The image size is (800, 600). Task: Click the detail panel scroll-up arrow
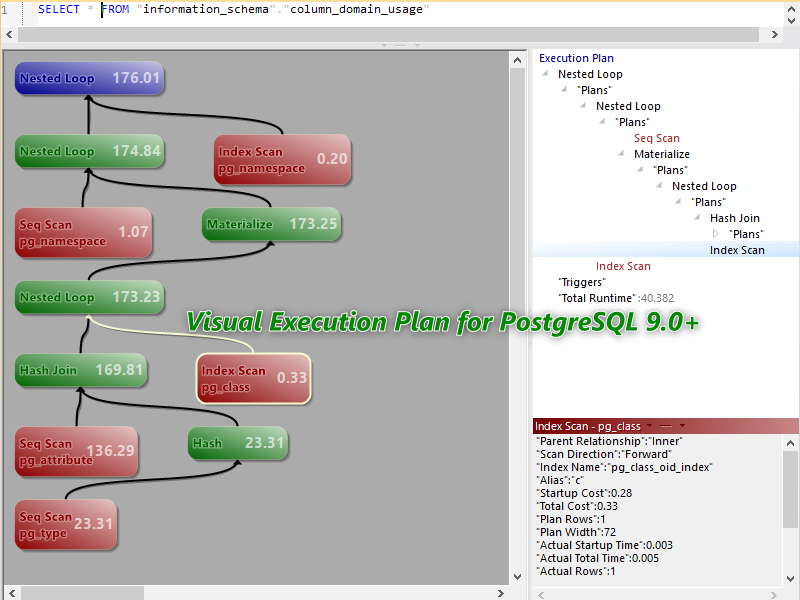(790, 443)
